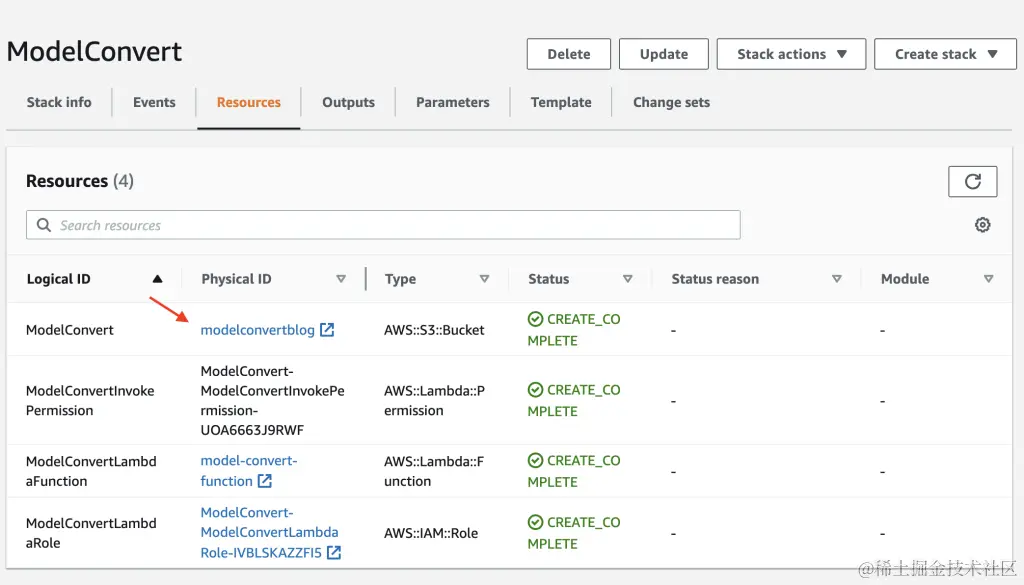This screenshot has height=585, width=1024.
Task: Click the search magnifier icon
Action: click(44, 225)
